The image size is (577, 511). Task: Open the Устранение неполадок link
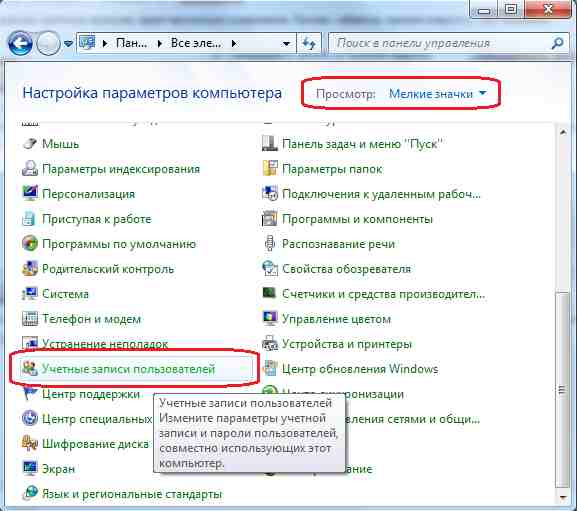tap(105, 344)
